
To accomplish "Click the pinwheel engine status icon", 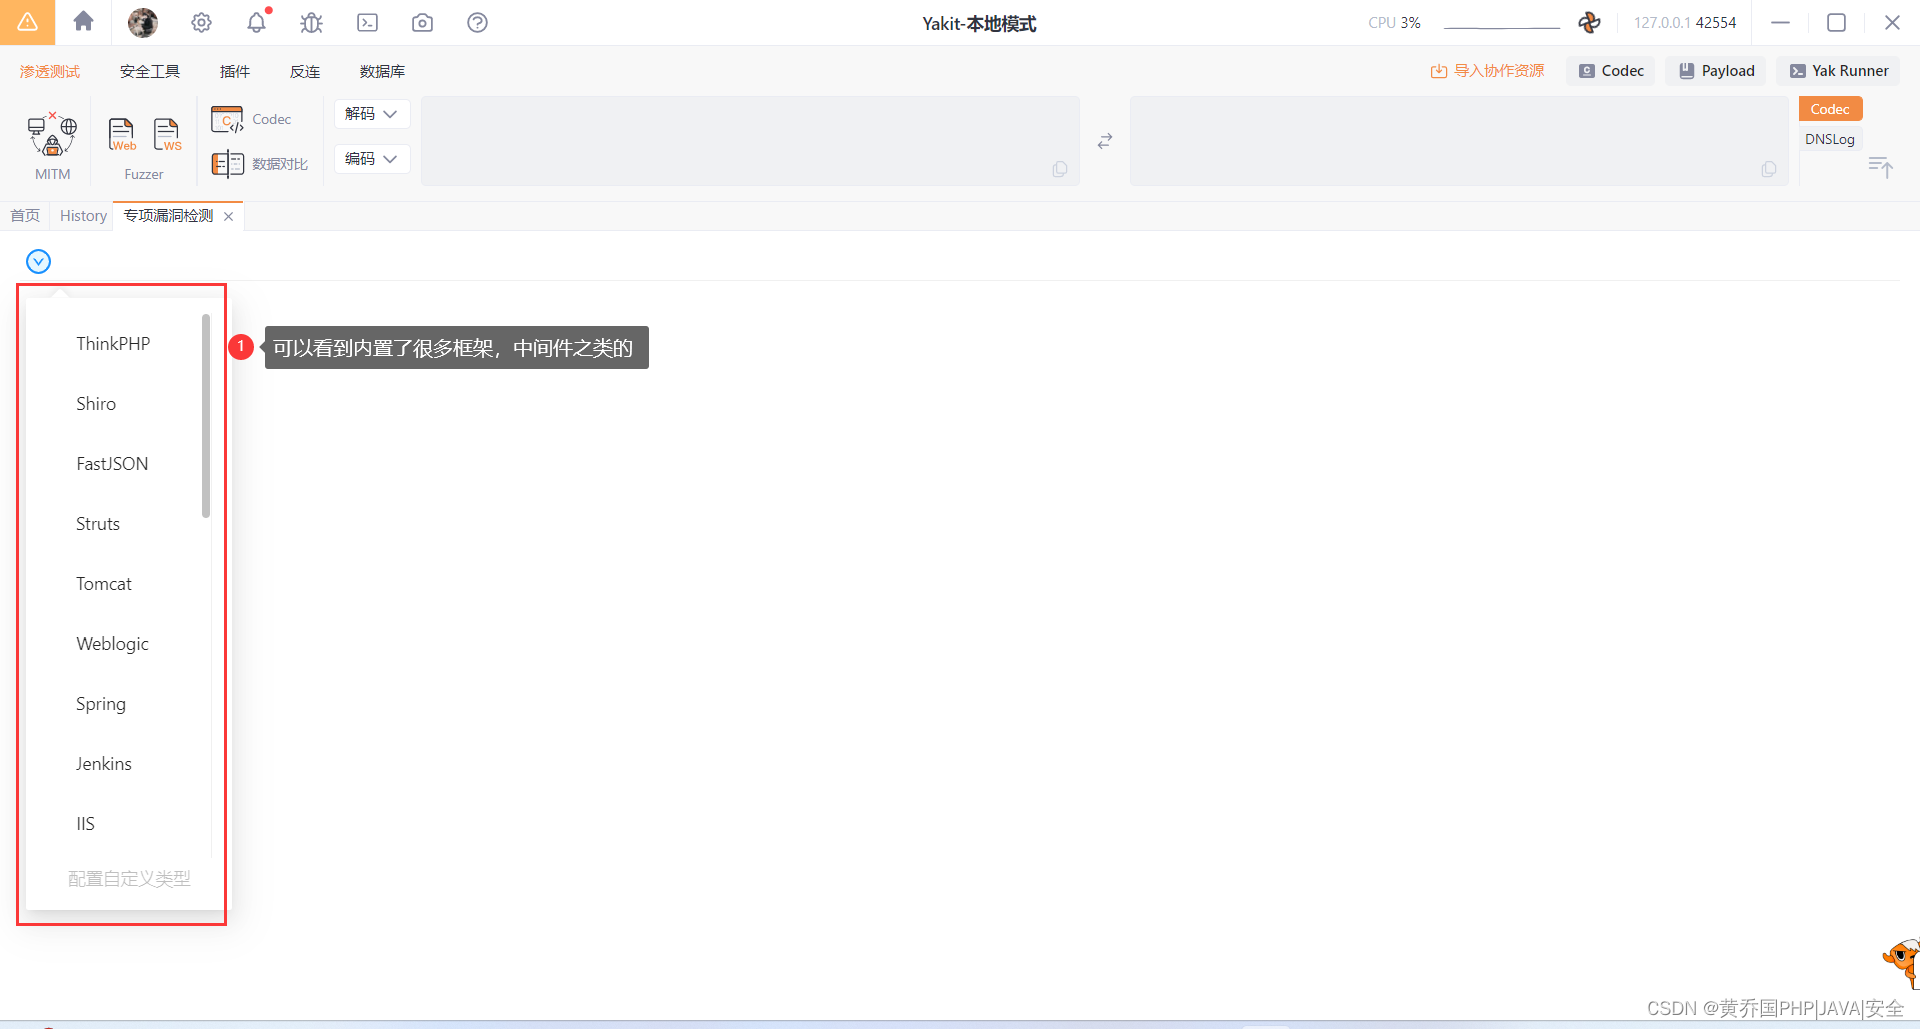I will point(1589,22).
